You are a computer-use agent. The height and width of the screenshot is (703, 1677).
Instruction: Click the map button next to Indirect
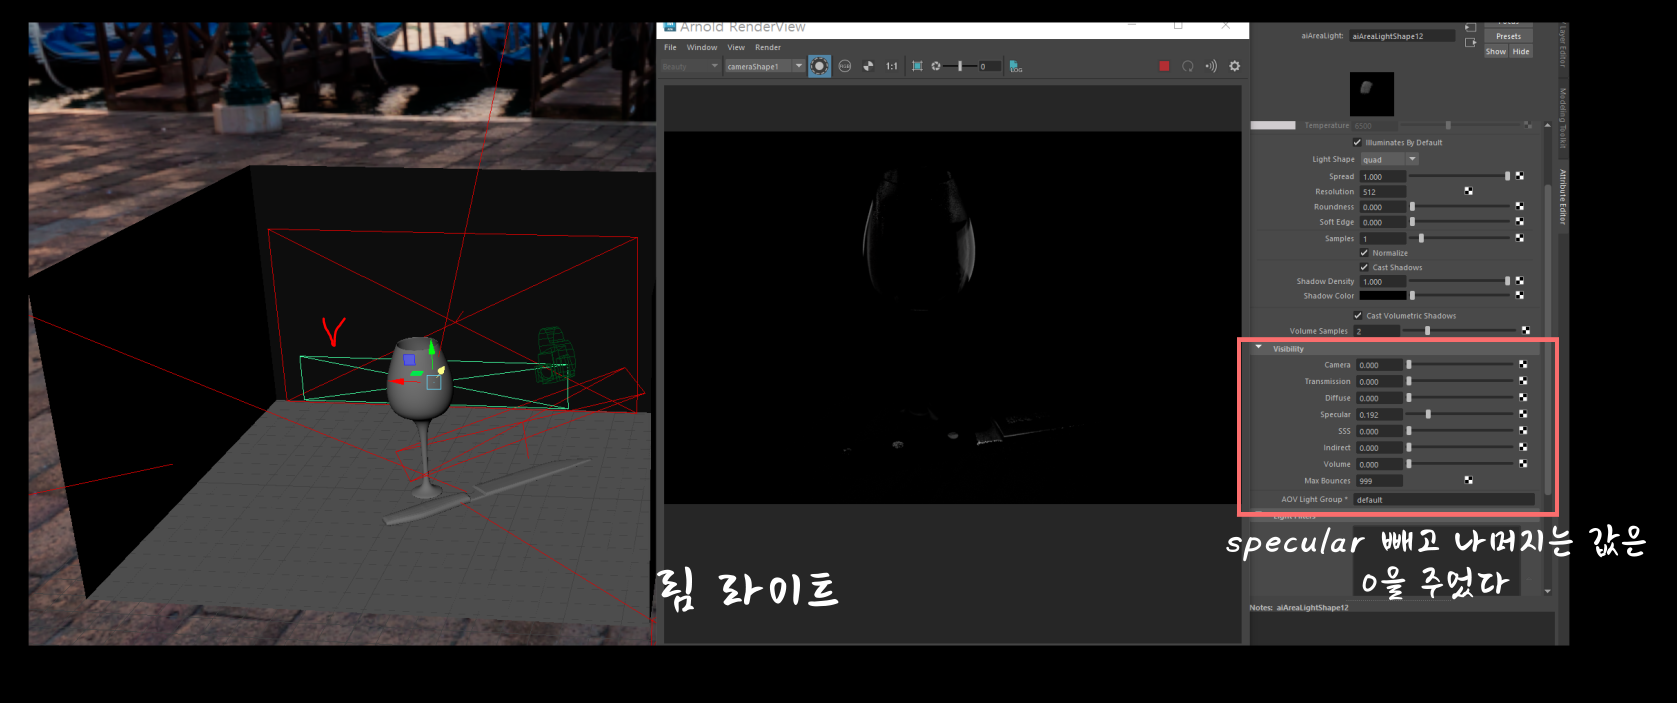pos(1523,447)
